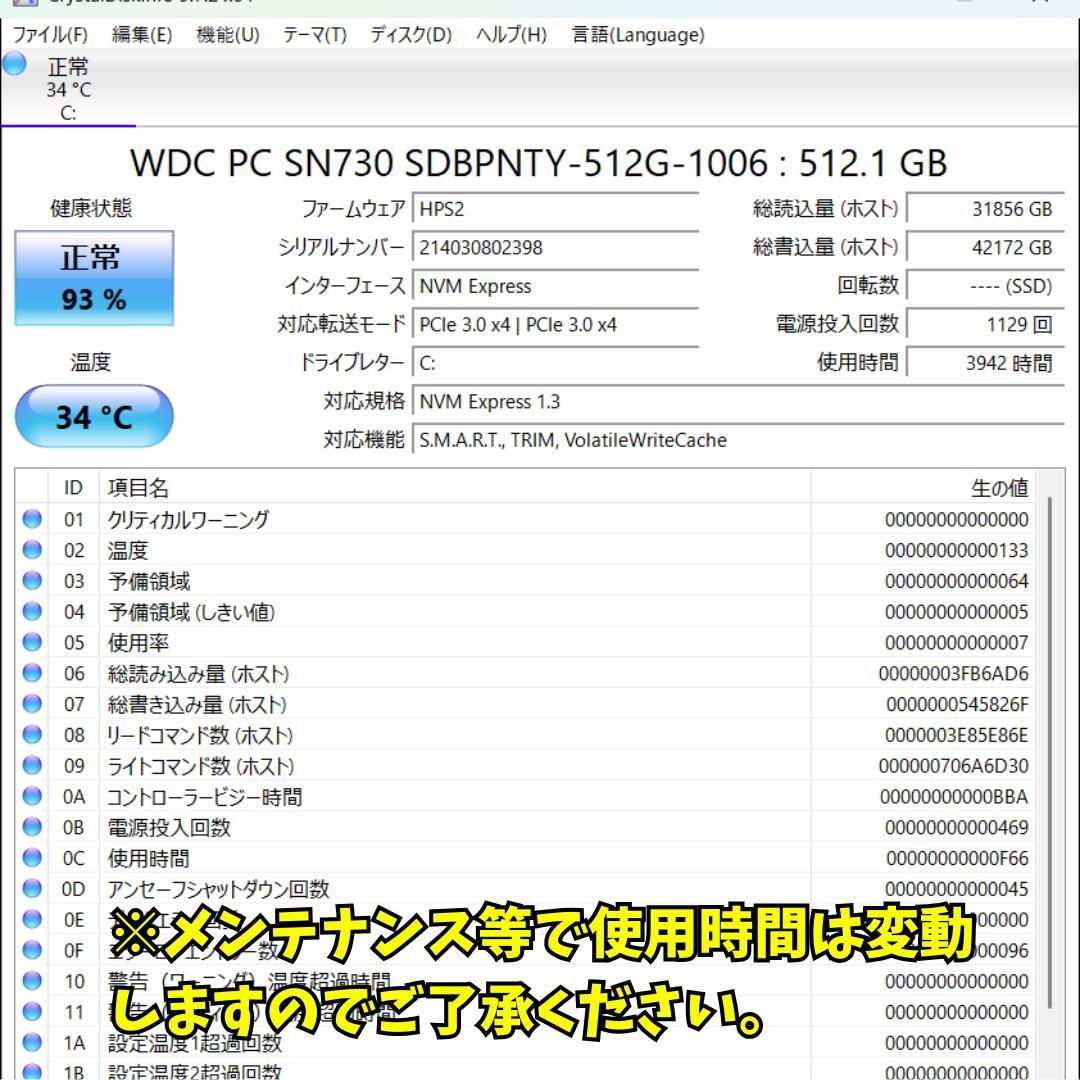1080x1080 pixels.
Task: Click the status dot beside 電源投入回数
Action: [33, 827]
